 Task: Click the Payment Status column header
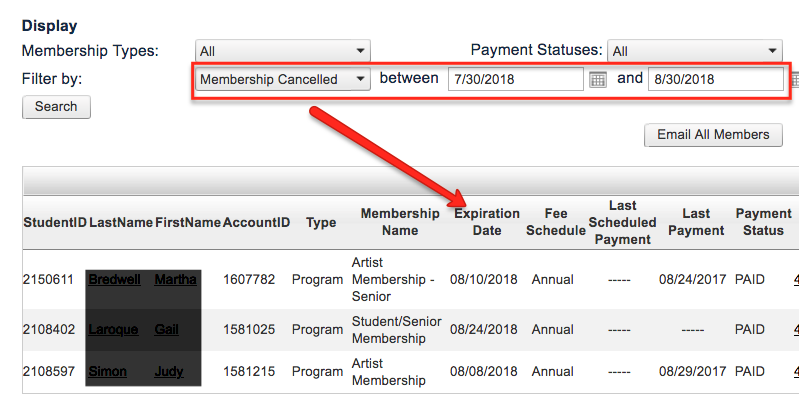763,222
